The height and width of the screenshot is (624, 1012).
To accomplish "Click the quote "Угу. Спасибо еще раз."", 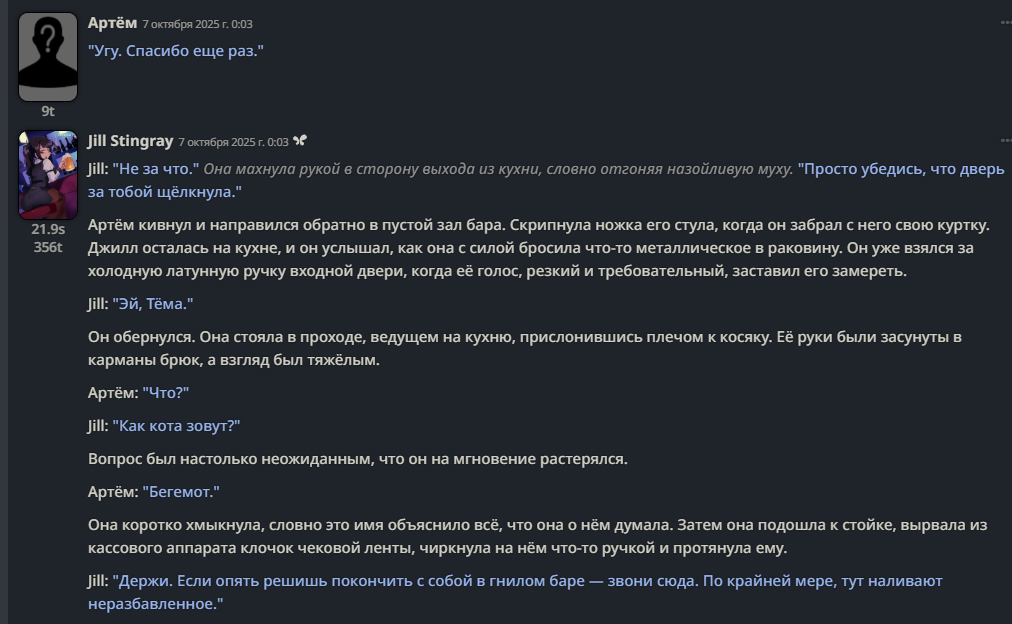I will (175, 50).
